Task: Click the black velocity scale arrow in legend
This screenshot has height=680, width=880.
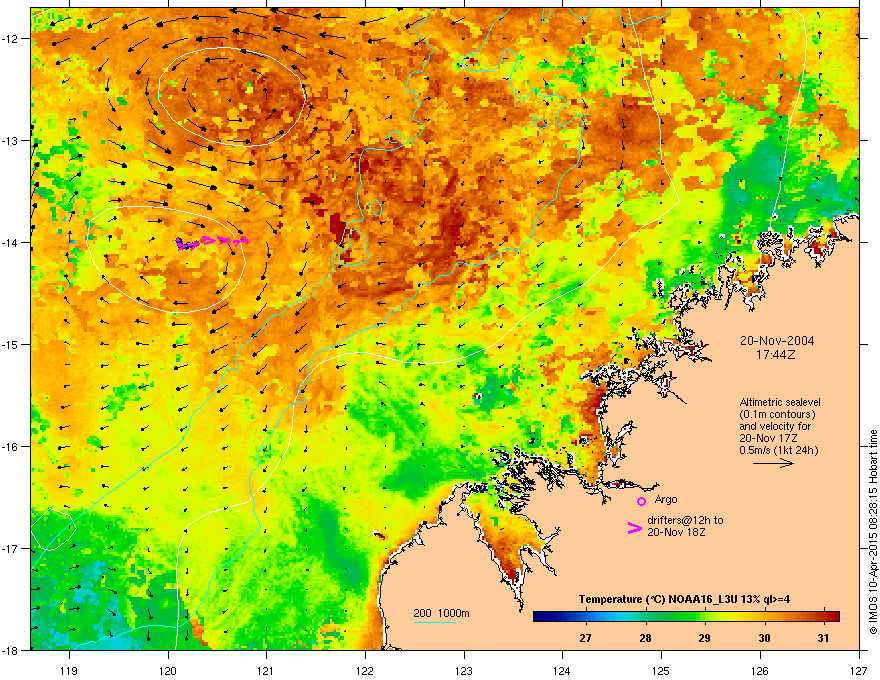Action: tap(773, 463)
